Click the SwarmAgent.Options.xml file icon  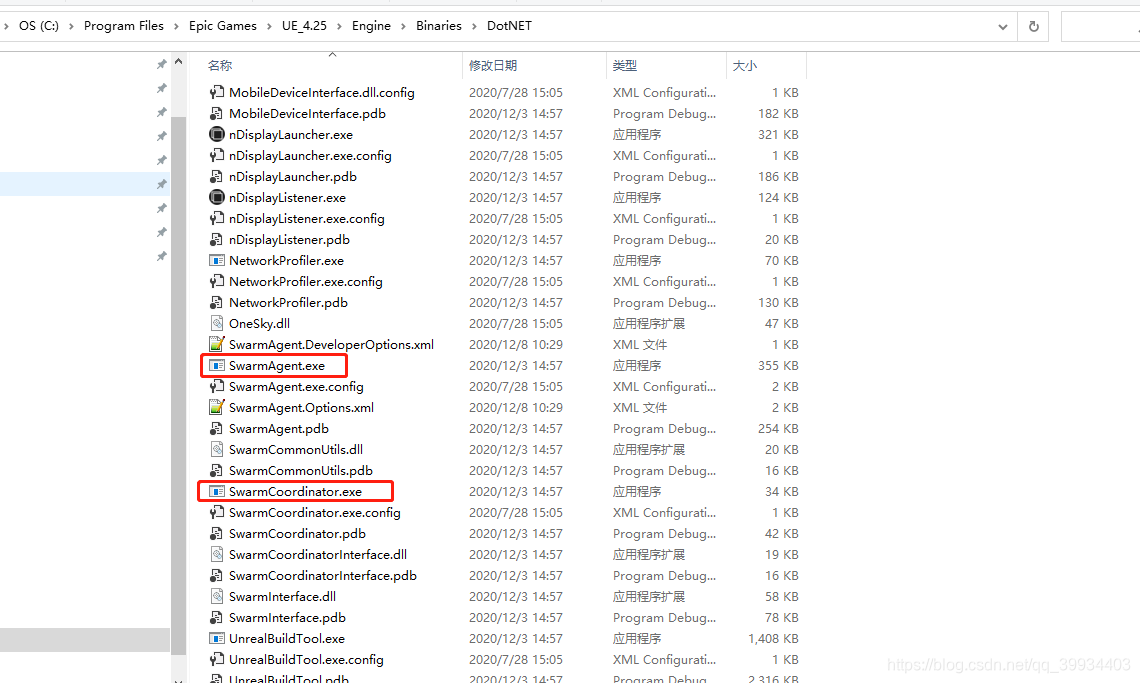pos(217,408)
